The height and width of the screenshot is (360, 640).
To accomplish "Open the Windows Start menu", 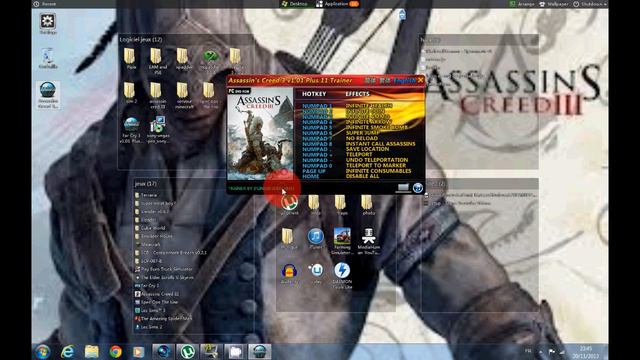I will pyautogui.click(x=42, y=351).
